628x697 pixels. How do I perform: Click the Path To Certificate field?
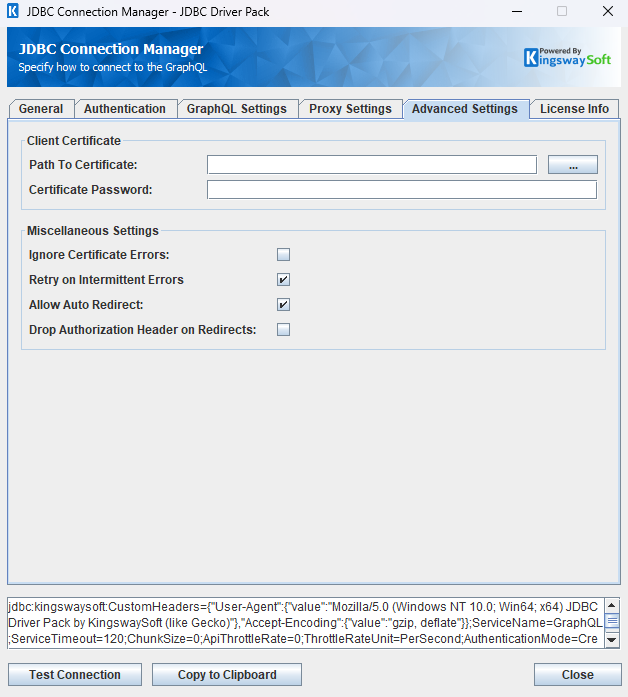[372, 165]
